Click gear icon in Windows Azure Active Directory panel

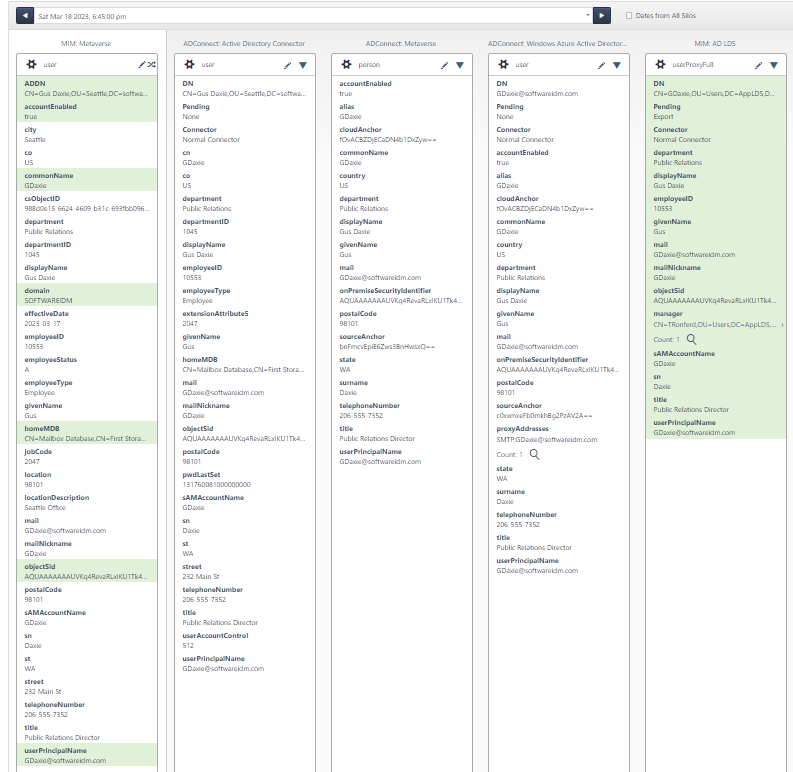coord(503,64)
